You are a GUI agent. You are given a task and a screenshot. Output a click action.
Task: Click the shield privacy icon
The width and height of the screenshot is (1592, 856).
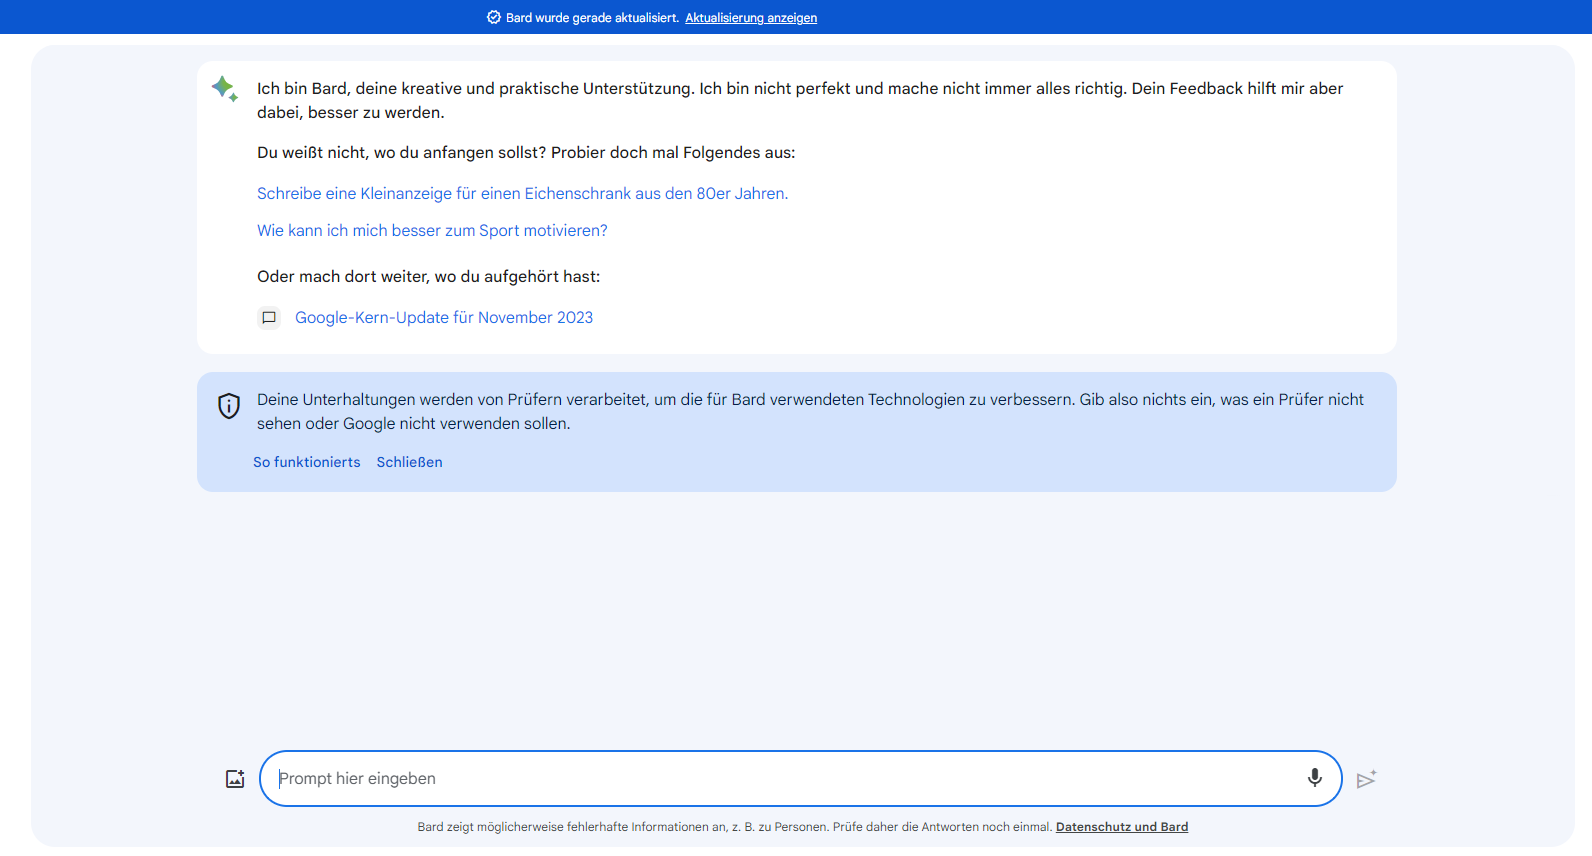229,406
